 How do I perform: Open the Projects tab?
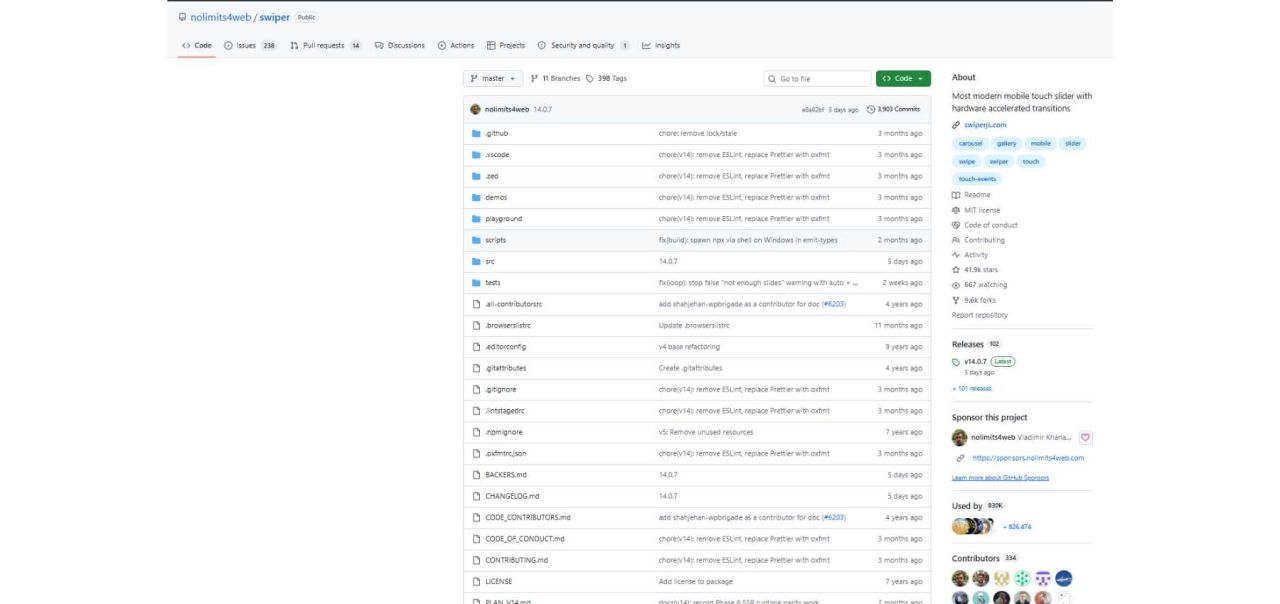click(506, 45)
